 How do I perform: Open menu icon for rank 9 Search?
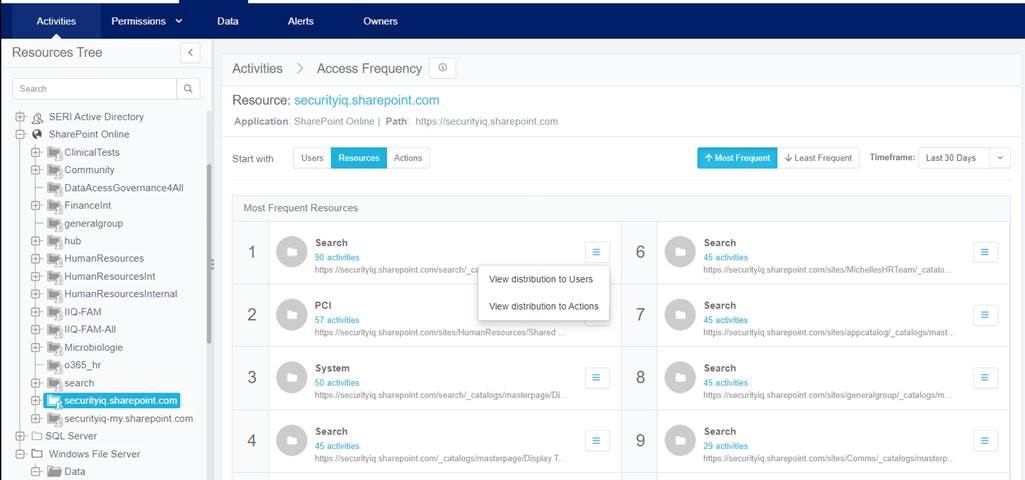[985, 439]
